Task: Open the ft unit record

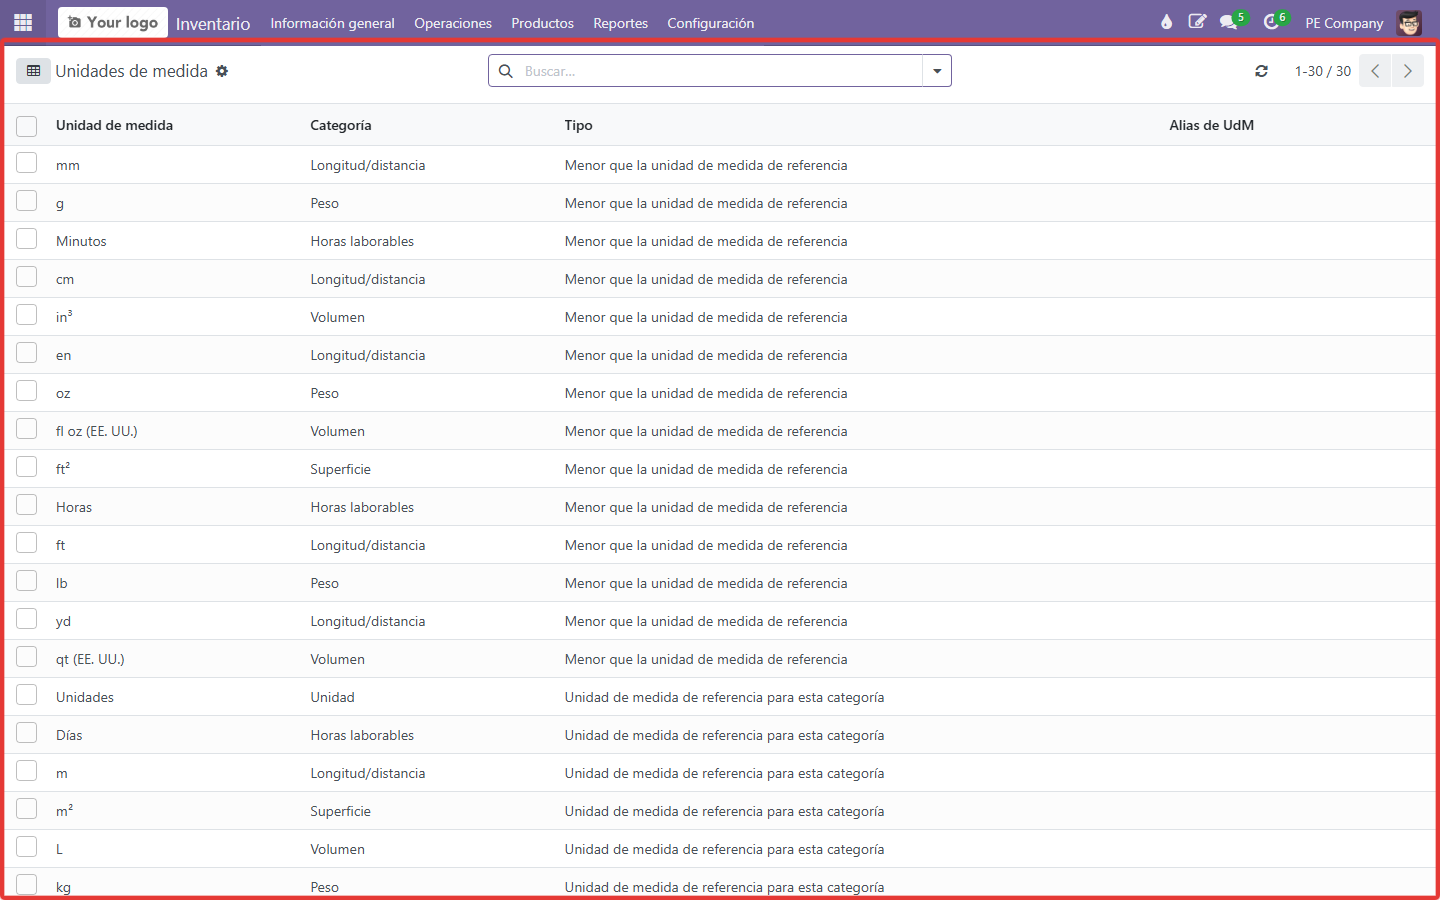Action: (60, 545)
